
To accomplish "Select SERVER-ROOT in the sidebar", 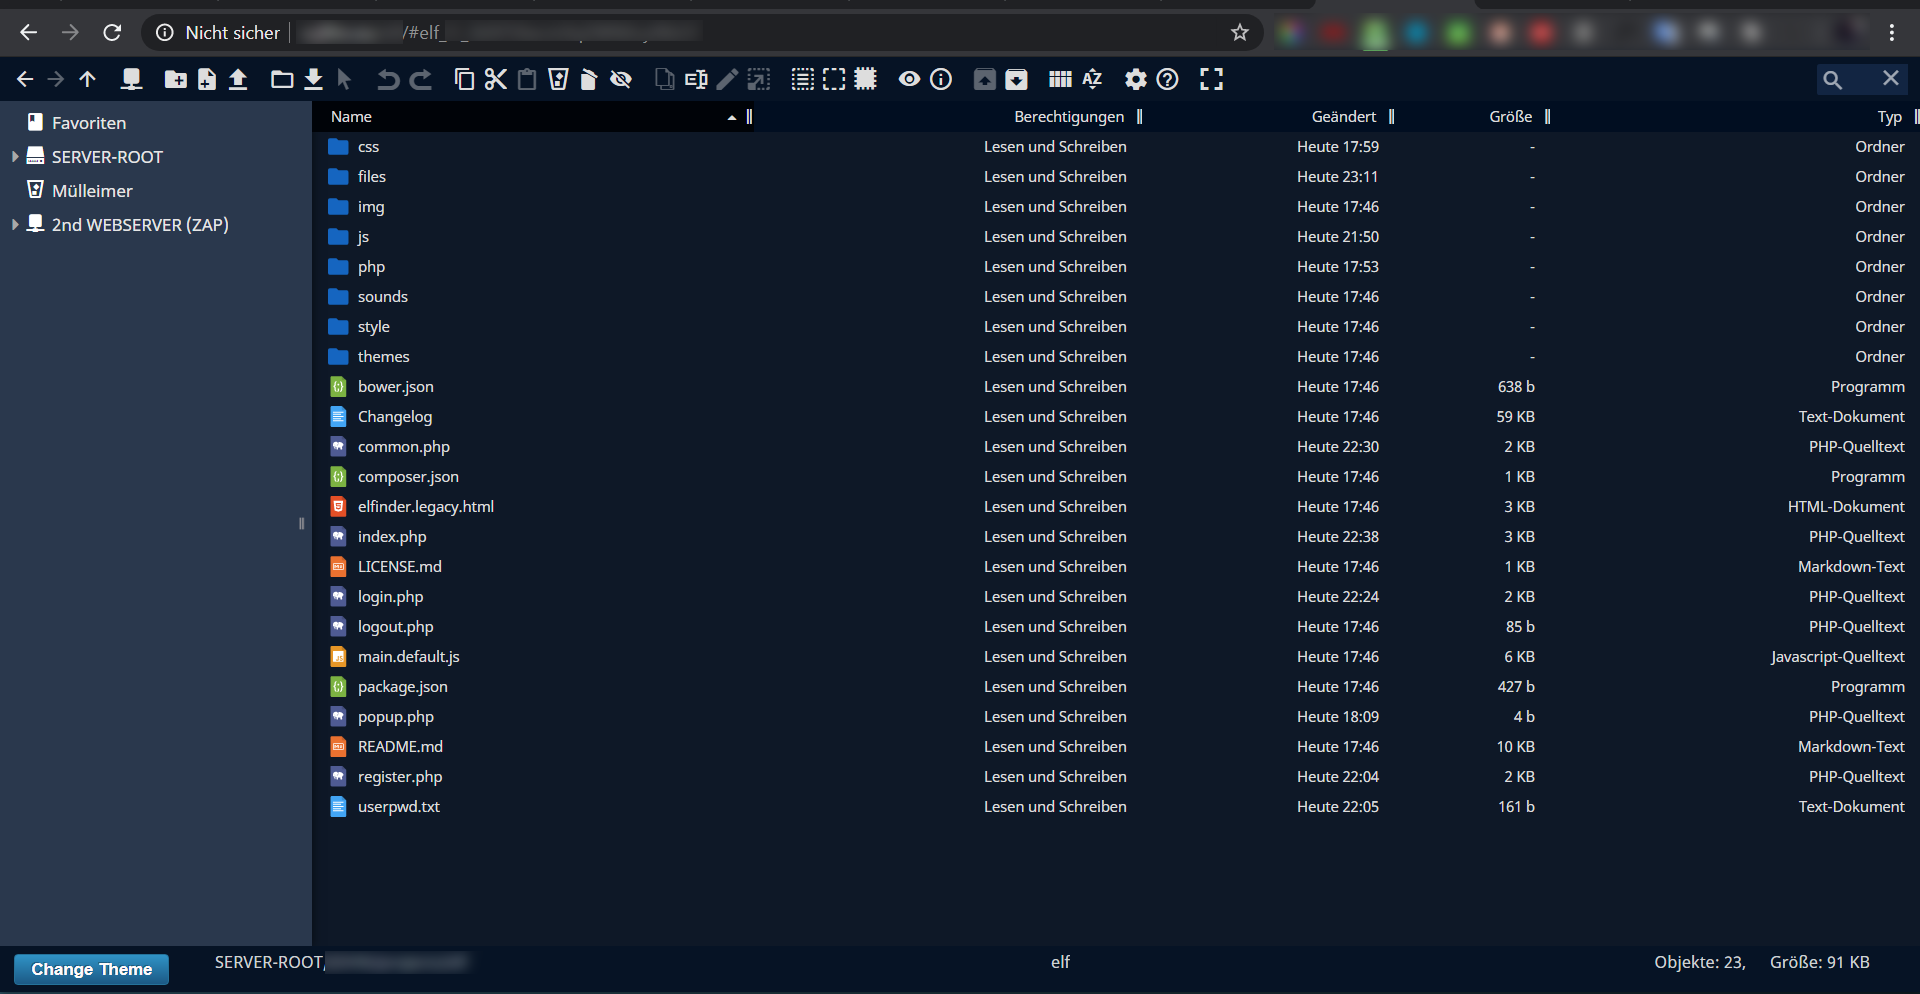I will (107, 157).
